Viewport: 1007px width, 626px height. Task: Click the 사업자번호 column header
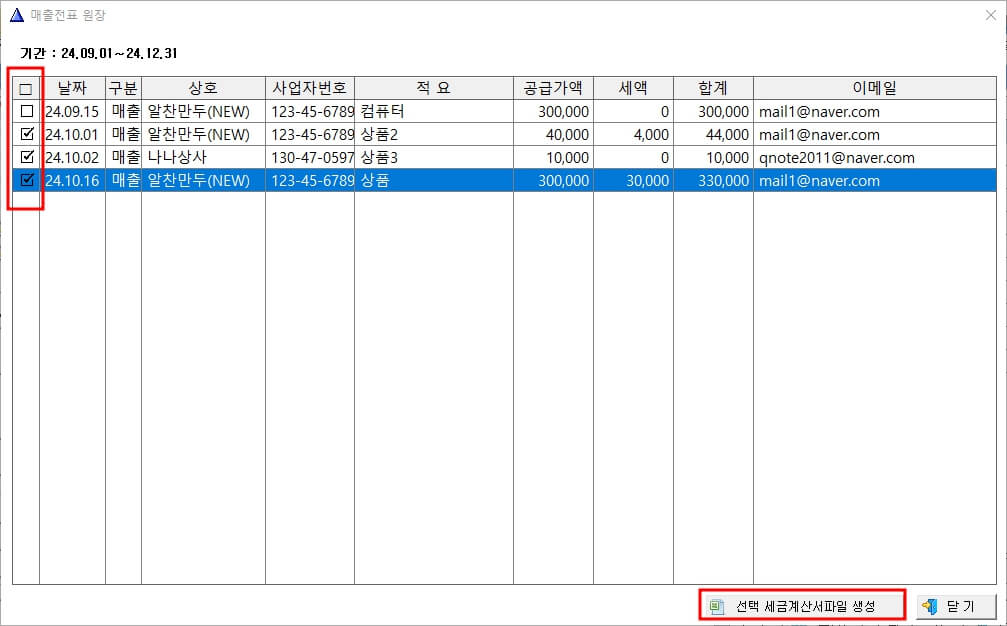pyautogui.click(x=310, y=88)
